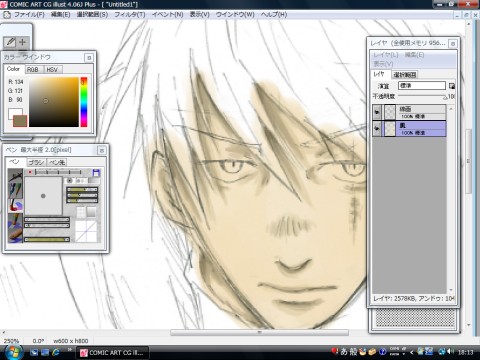Select the pen tool icon in top-left toolbox
Viewport: 480px width, 360px height.
pos(10,42)
